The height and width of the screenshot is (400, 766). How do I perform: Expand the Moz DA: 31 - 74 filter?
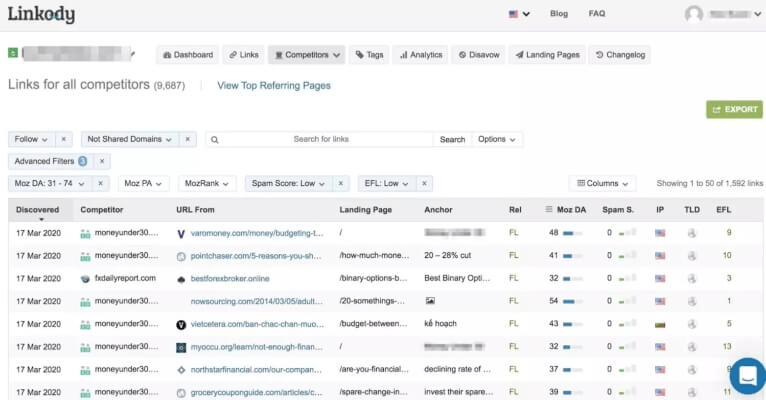tap(49, 184)
